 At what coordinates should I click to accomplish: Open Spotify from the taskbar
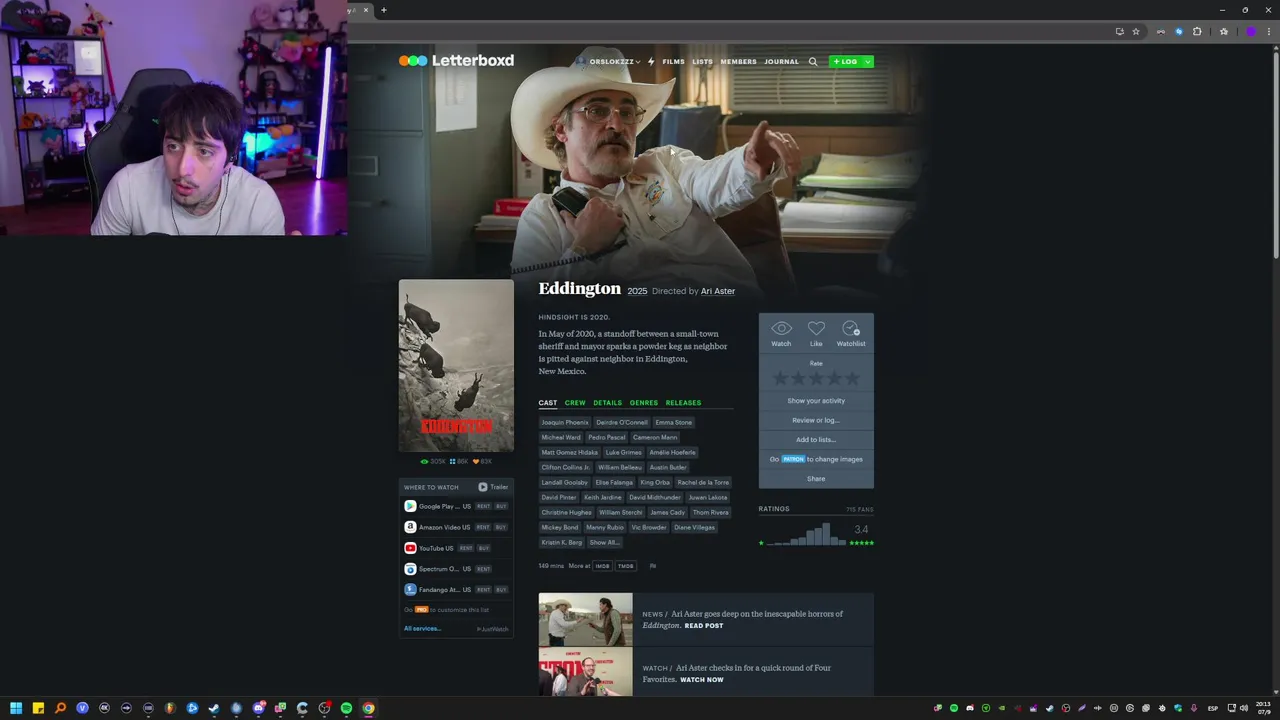(x=346, y=708)
